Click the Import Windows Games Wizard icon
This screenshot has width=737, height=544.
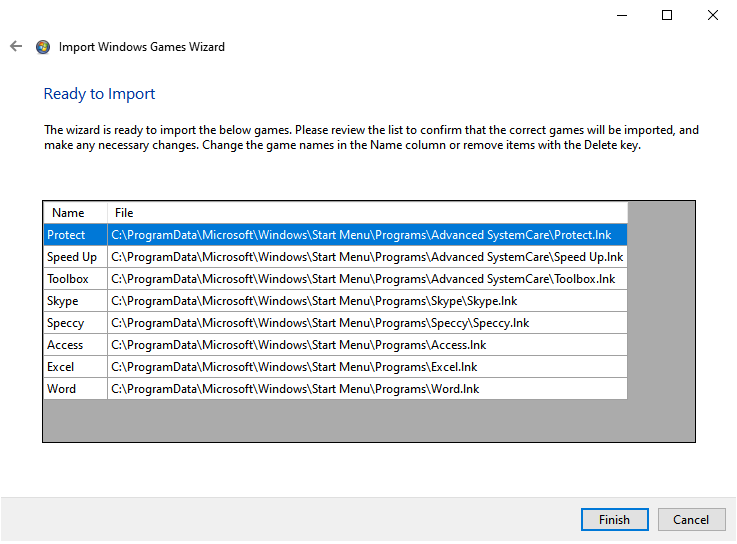(x=43, y=47)
